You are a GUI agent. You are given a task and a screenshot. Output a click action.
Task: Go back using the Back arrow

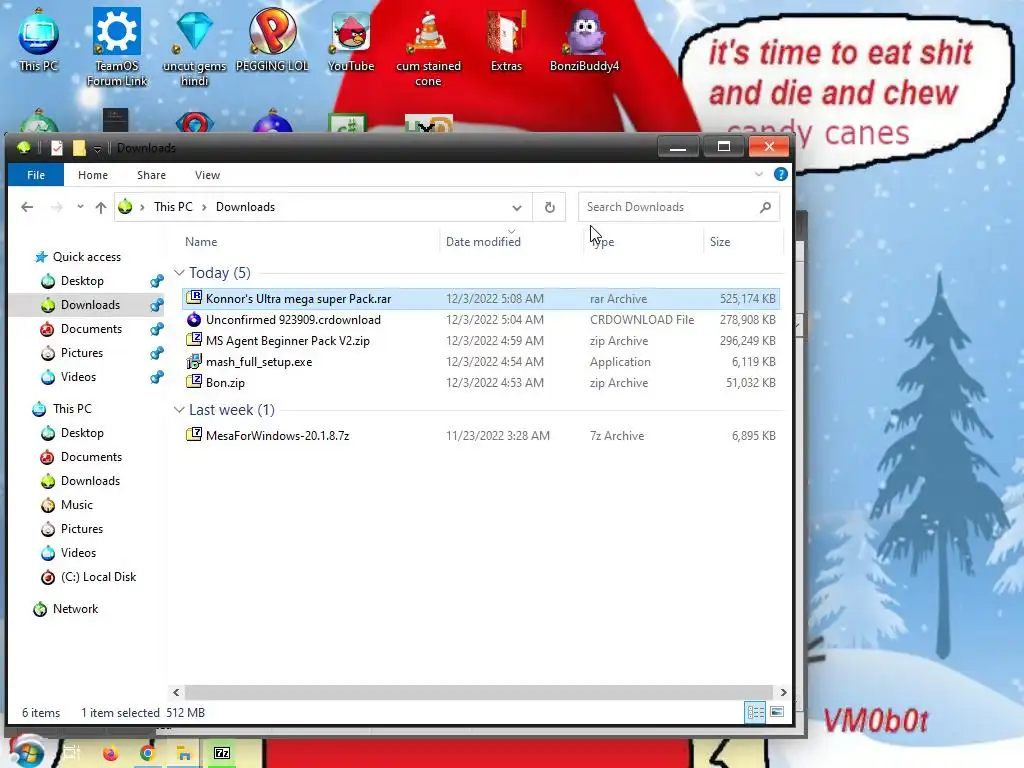27,207
